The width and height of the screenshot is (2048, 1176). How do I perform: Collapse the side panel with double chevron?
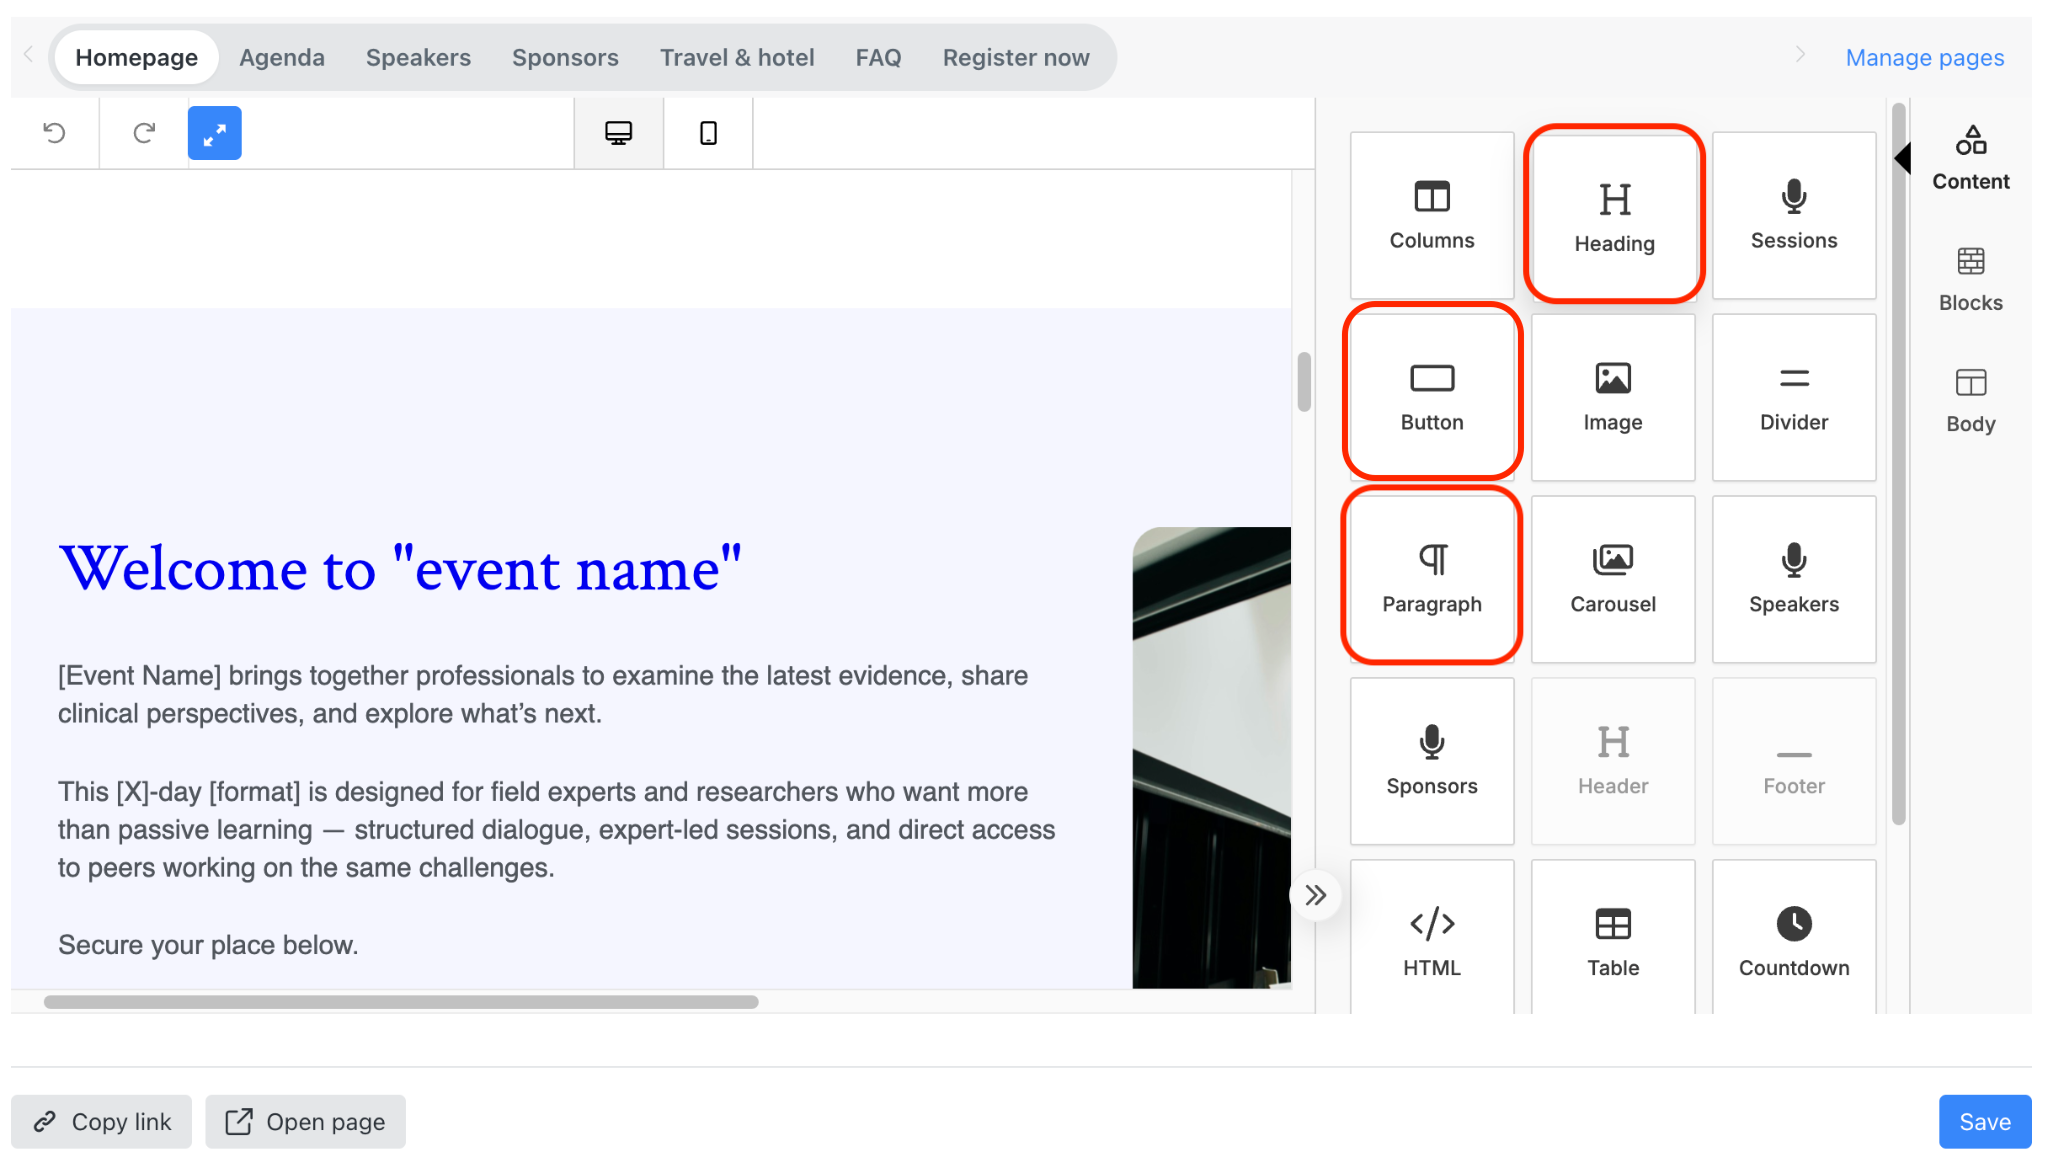1316,895
